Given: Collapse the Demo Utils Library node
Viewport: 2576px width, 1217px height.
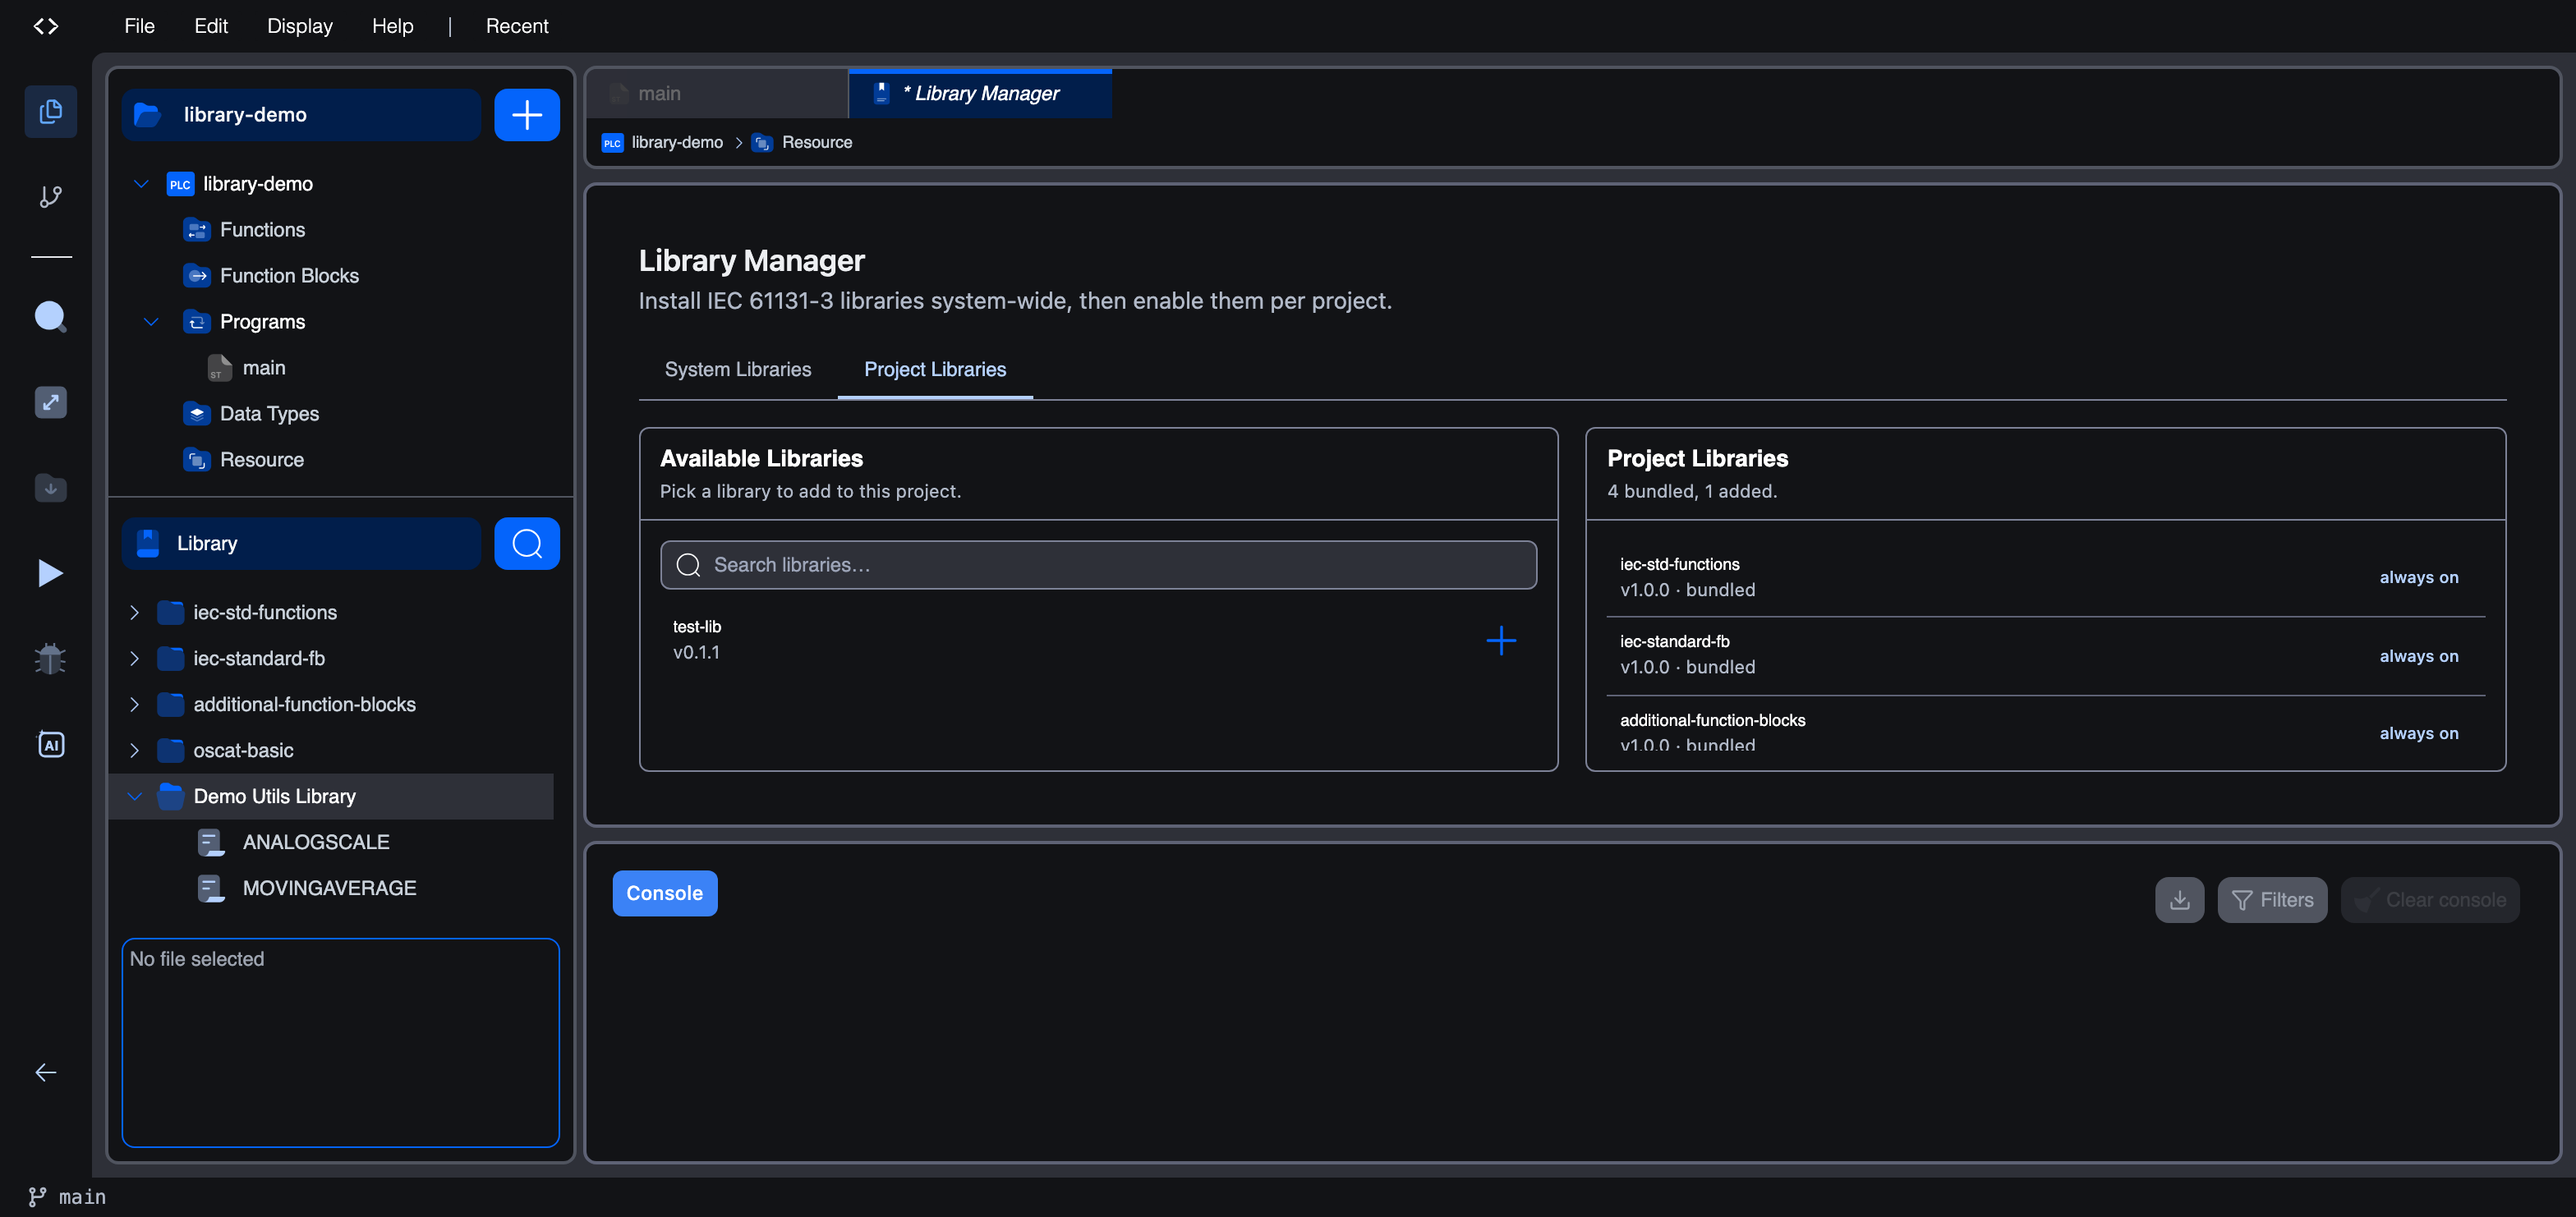Looking at the screenshot, I should pyautogui.click(x=134, y=796).
